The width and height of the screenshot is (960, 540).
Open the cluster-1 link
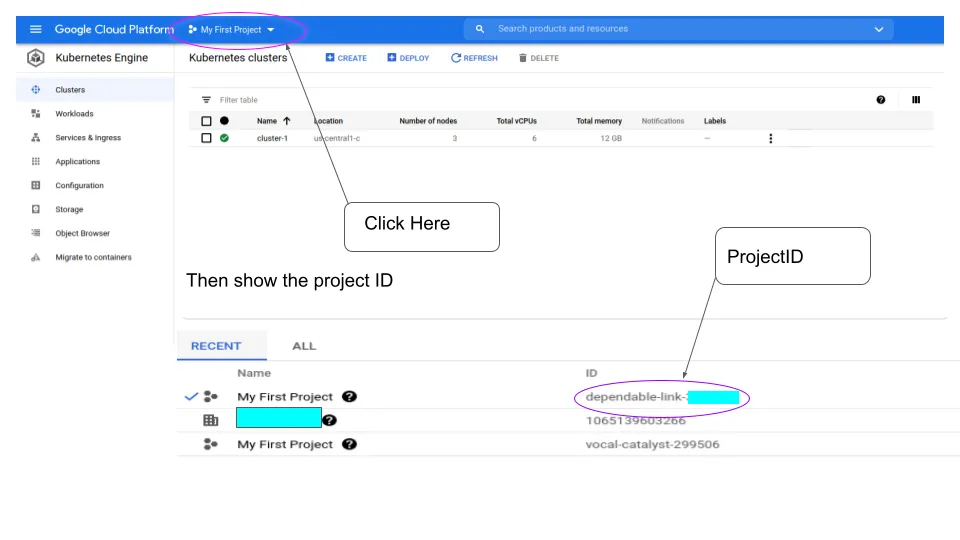(272, 138)
